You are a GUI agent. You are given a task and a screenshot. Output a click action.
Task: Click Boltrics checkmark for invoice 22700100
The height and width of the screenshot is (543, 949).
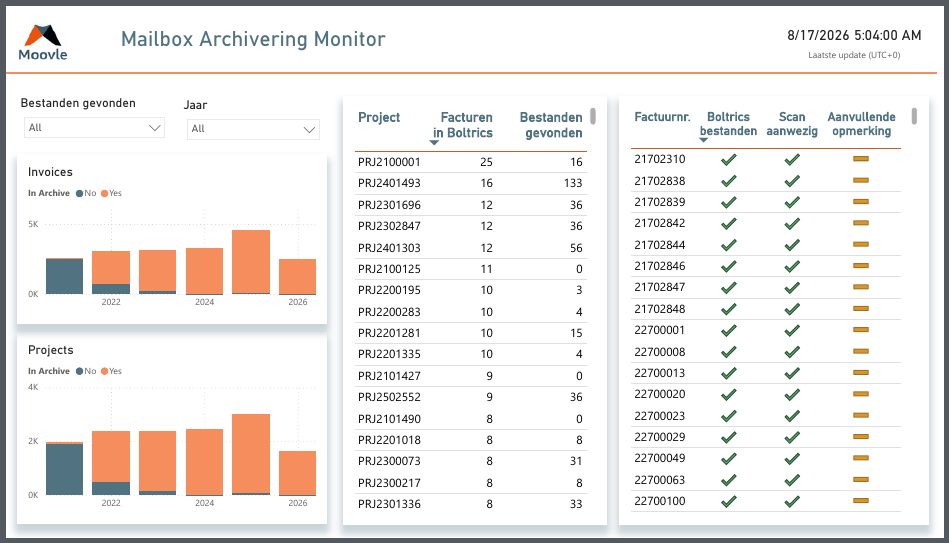pos(729,501)
